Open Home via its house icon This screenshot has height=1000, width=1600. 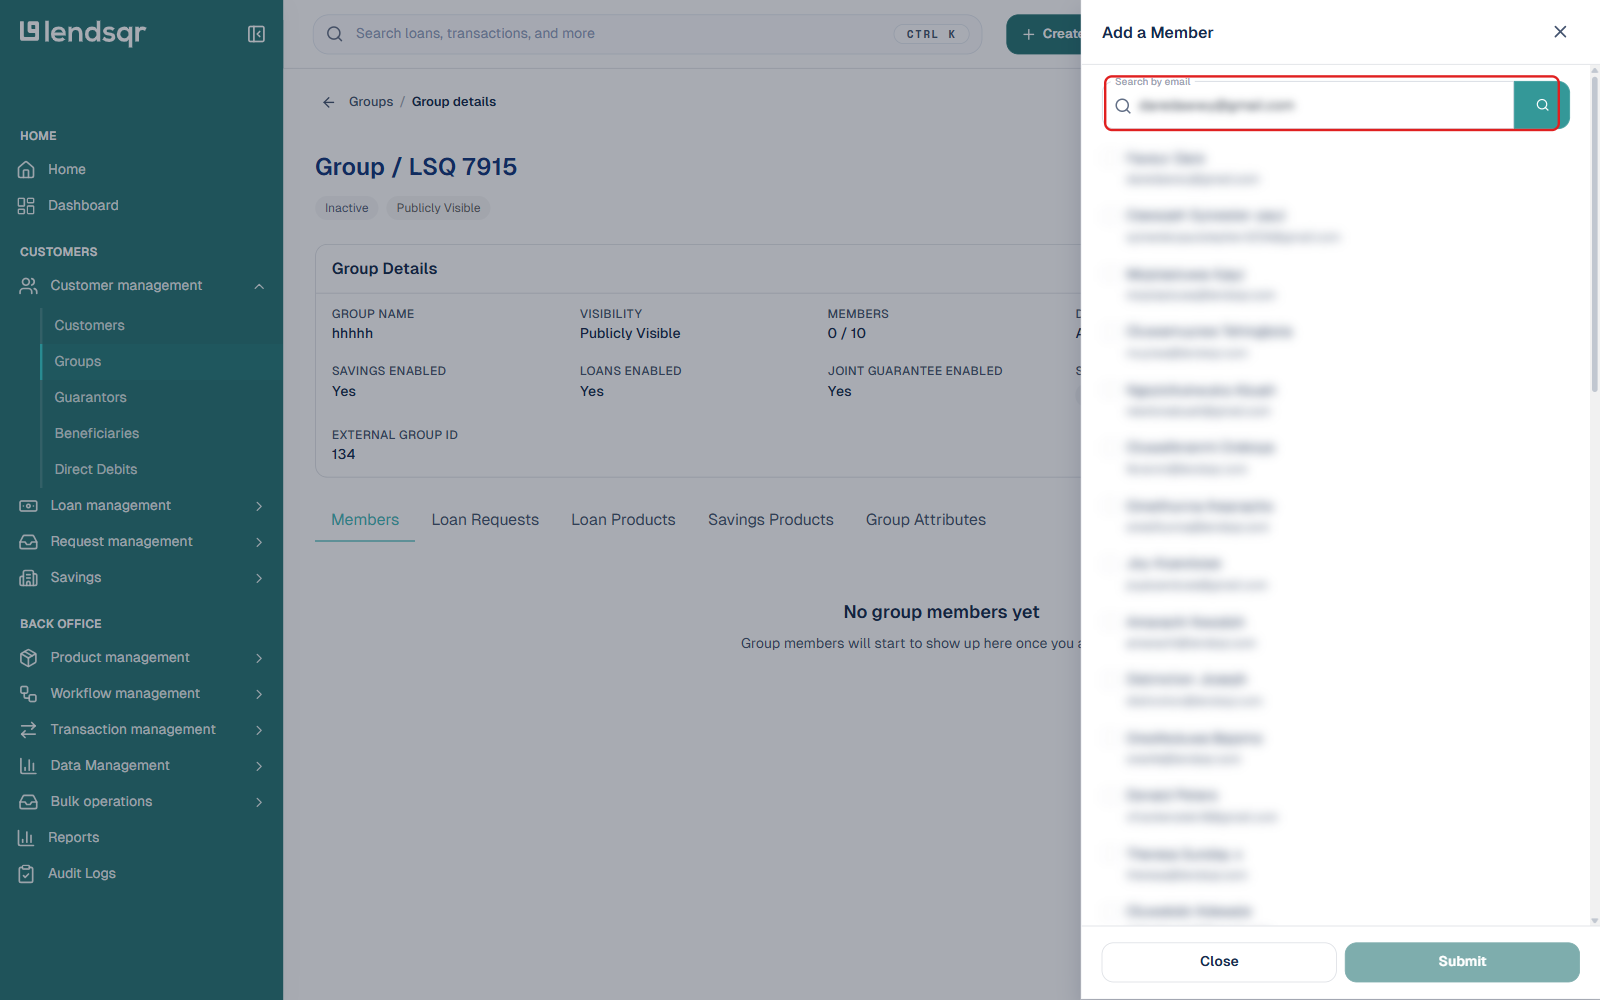pos(27,170)
